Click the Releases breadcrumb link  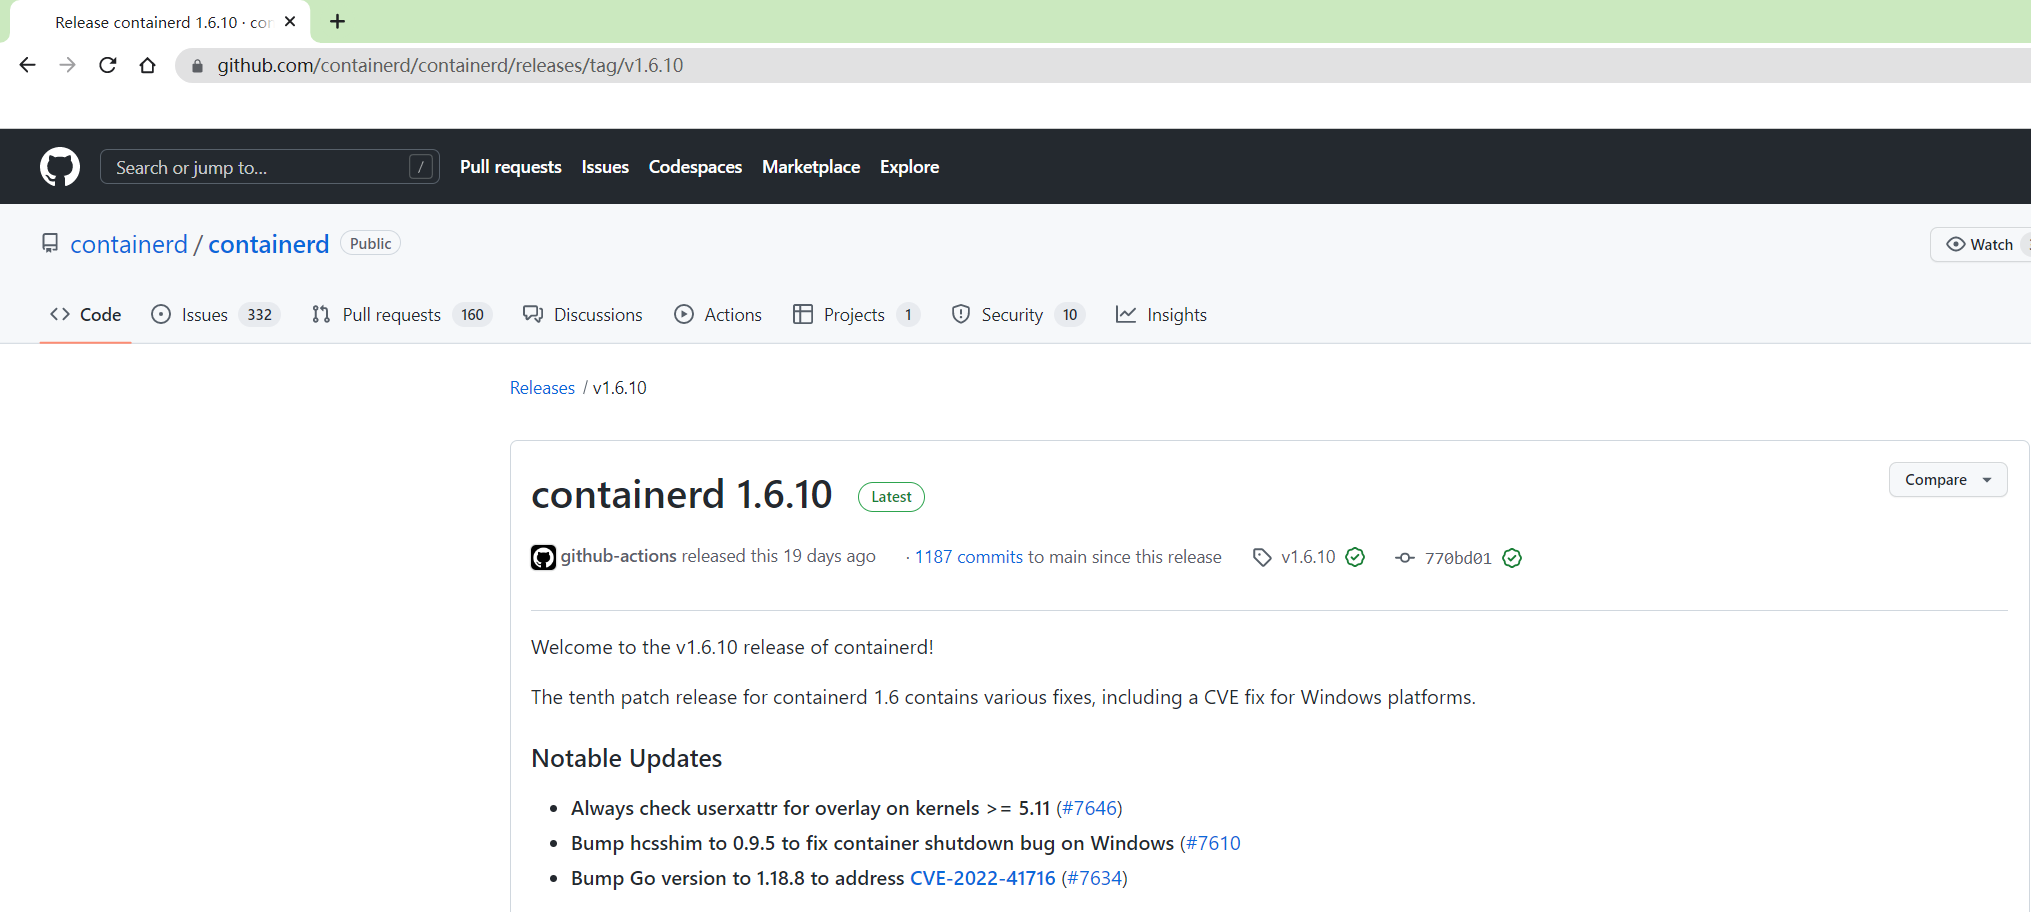pyautogui.click(x=542, y=387)
